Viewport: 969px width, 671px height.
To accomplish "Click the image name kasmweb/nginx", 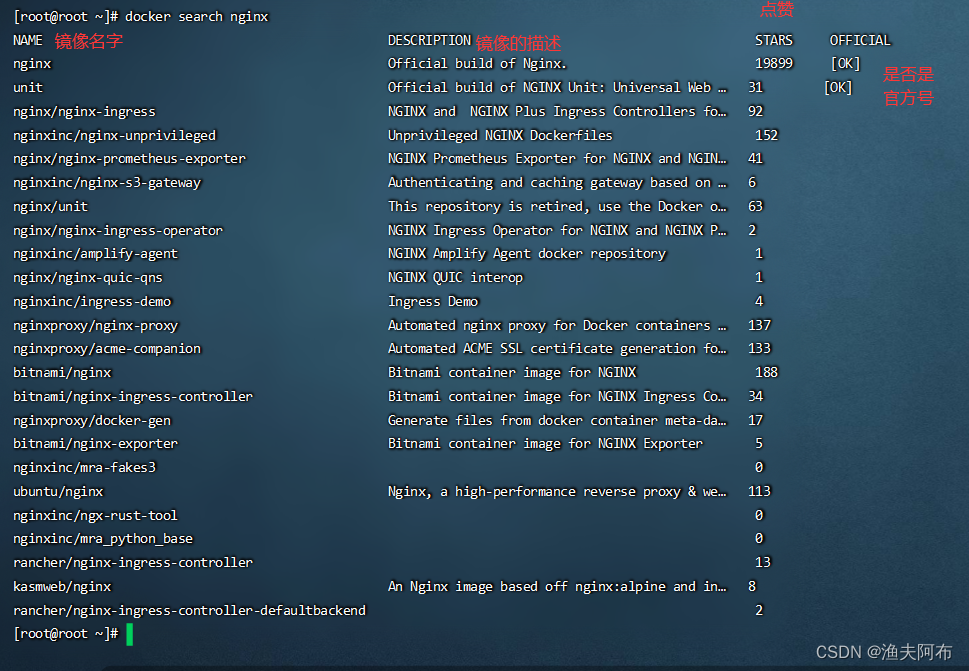I will [62, 587].
